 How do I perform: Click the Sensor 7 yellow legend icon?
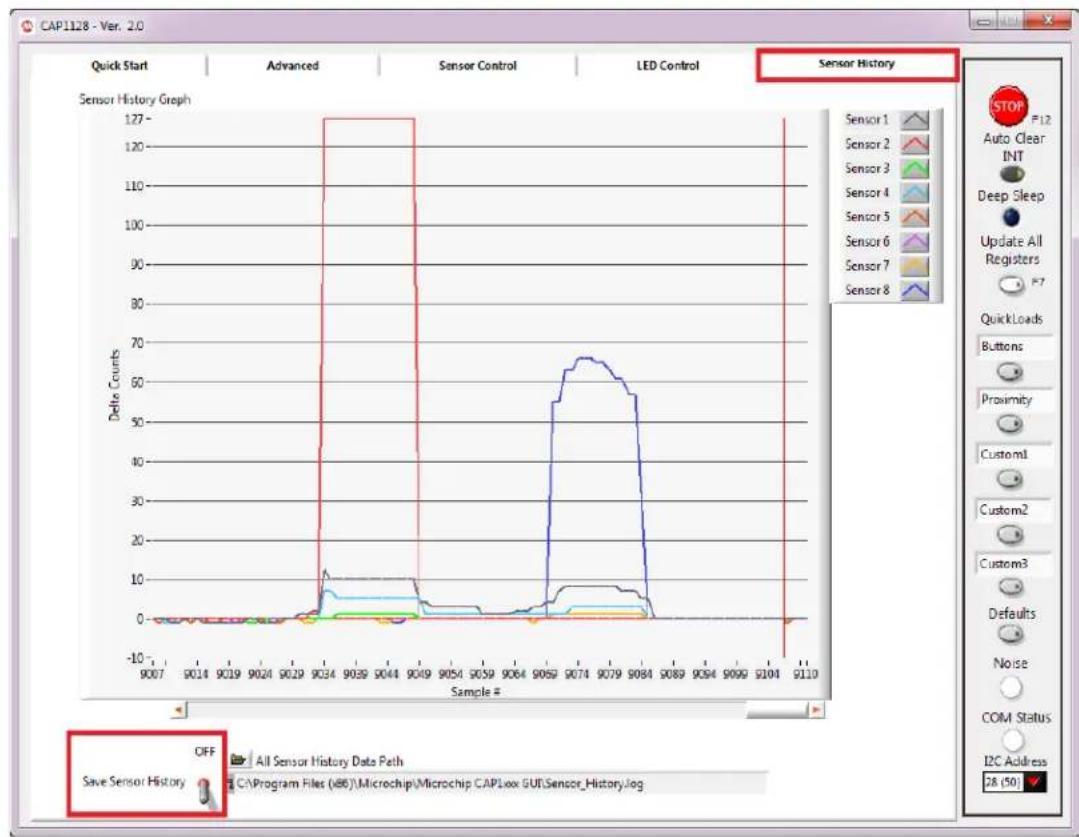915,266
